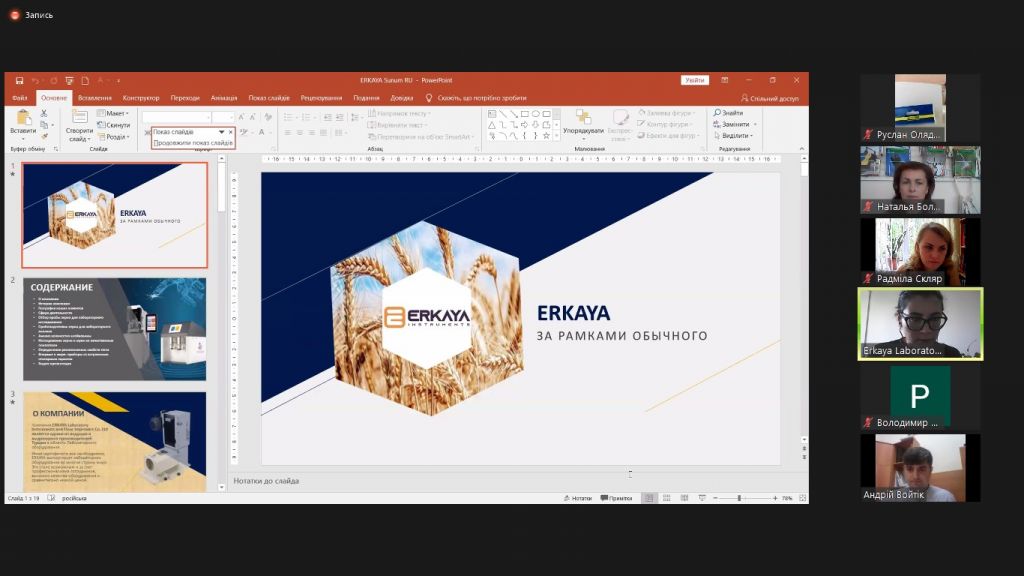Select slide 3 О КОМПАНИИ thumbnail
This screenshot has height=576, width=1024.
point(115,442)
